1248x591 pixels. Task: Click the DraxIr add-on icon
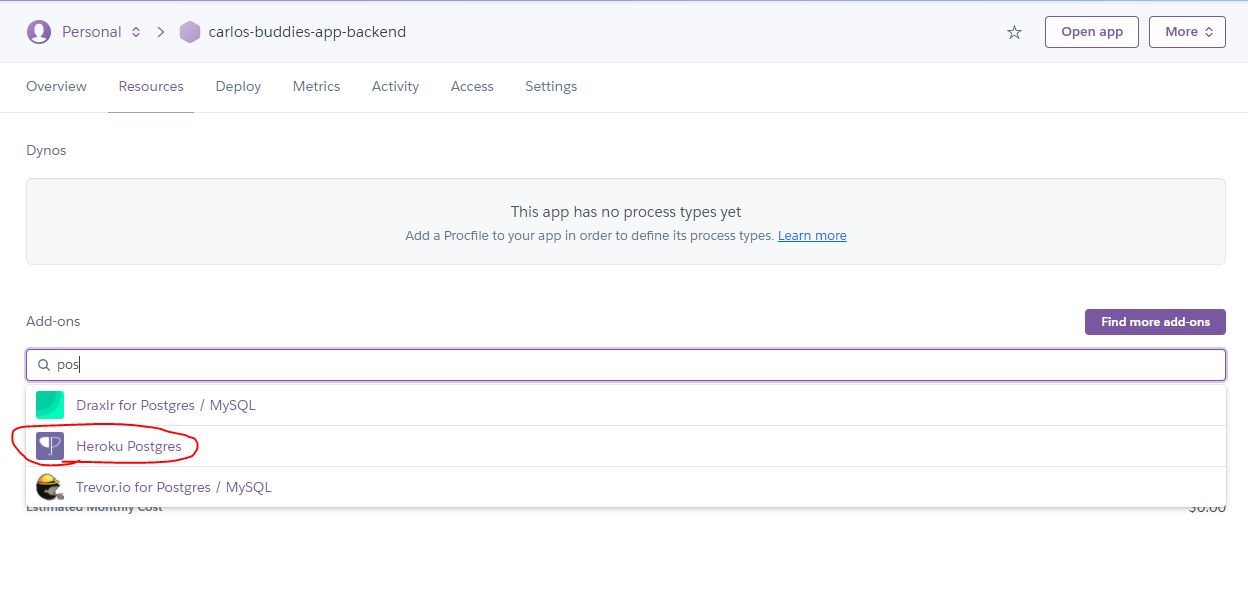tap(50, 405)
